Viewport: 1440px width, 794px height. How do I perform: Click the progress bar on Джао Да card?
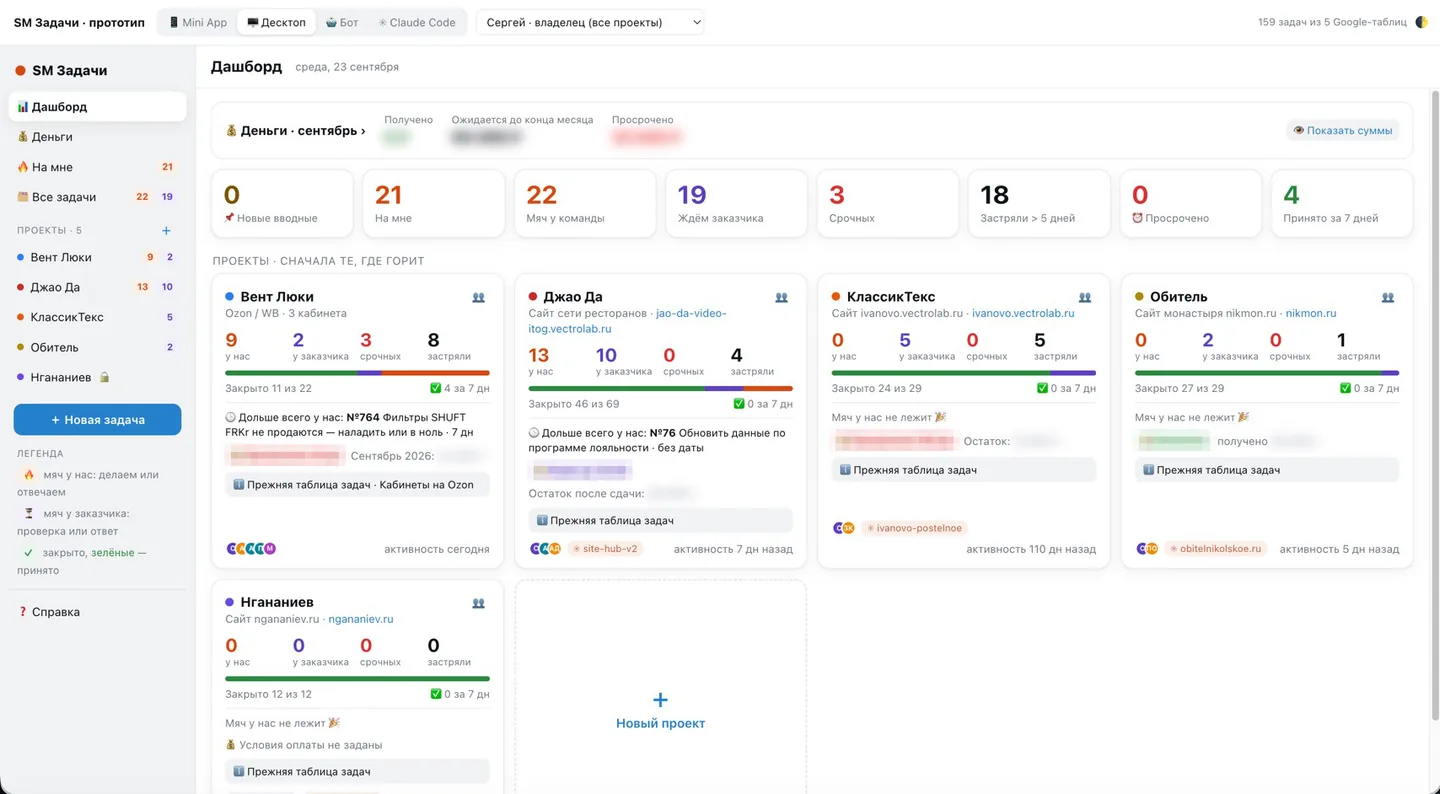coord(660,388)
